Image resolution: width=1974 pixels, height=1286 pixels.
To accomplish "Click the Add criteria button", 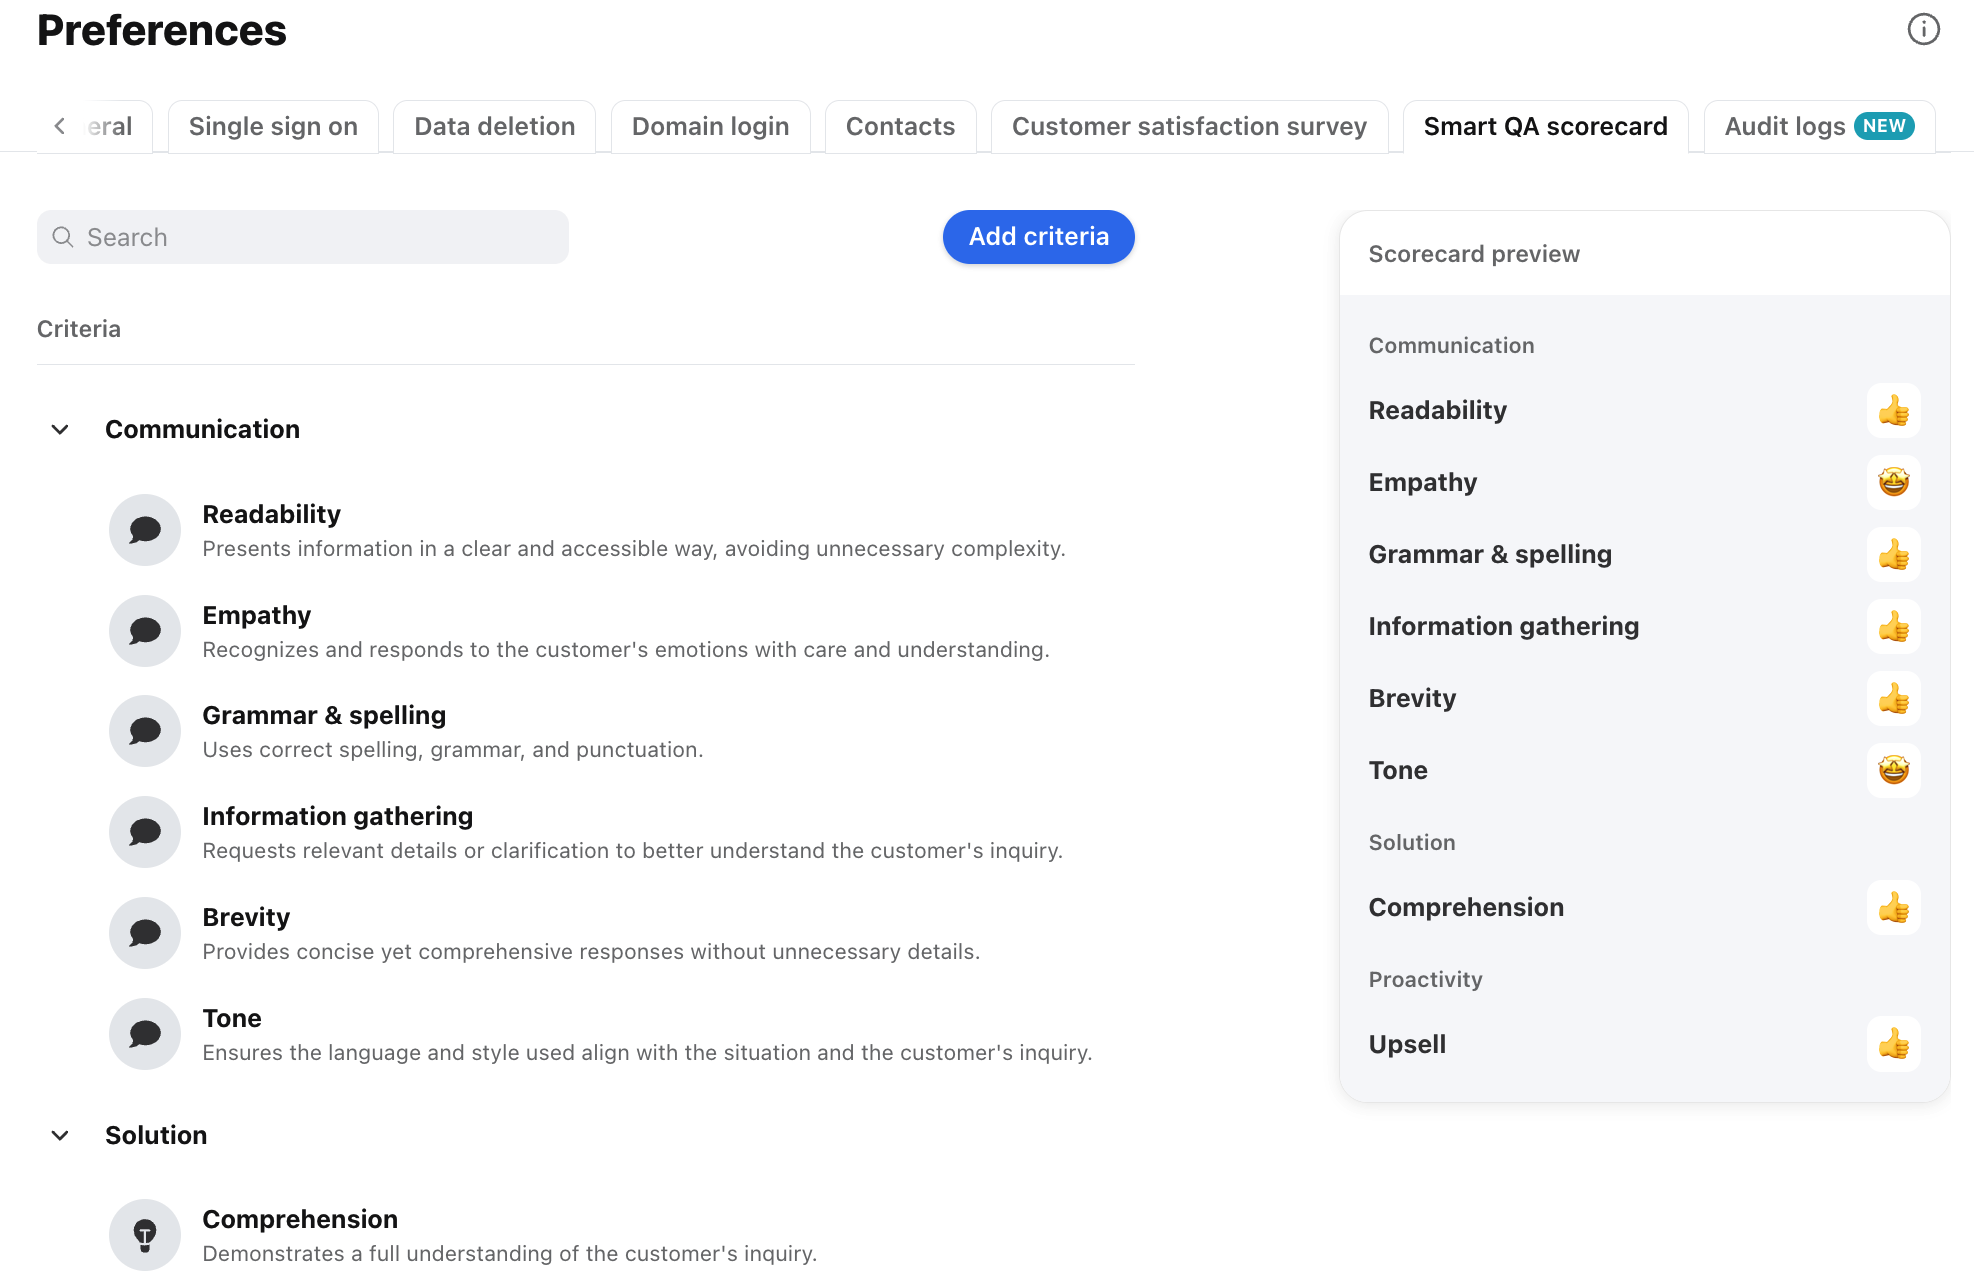I will click(x=1038, y=237).
